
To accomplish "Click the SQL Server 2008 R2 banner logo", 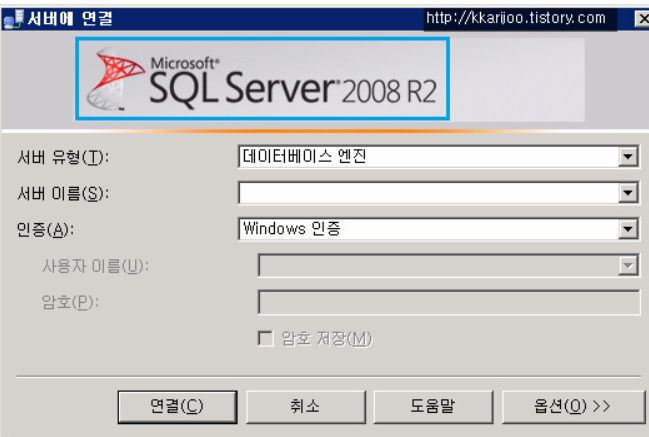I will point(262,79).
